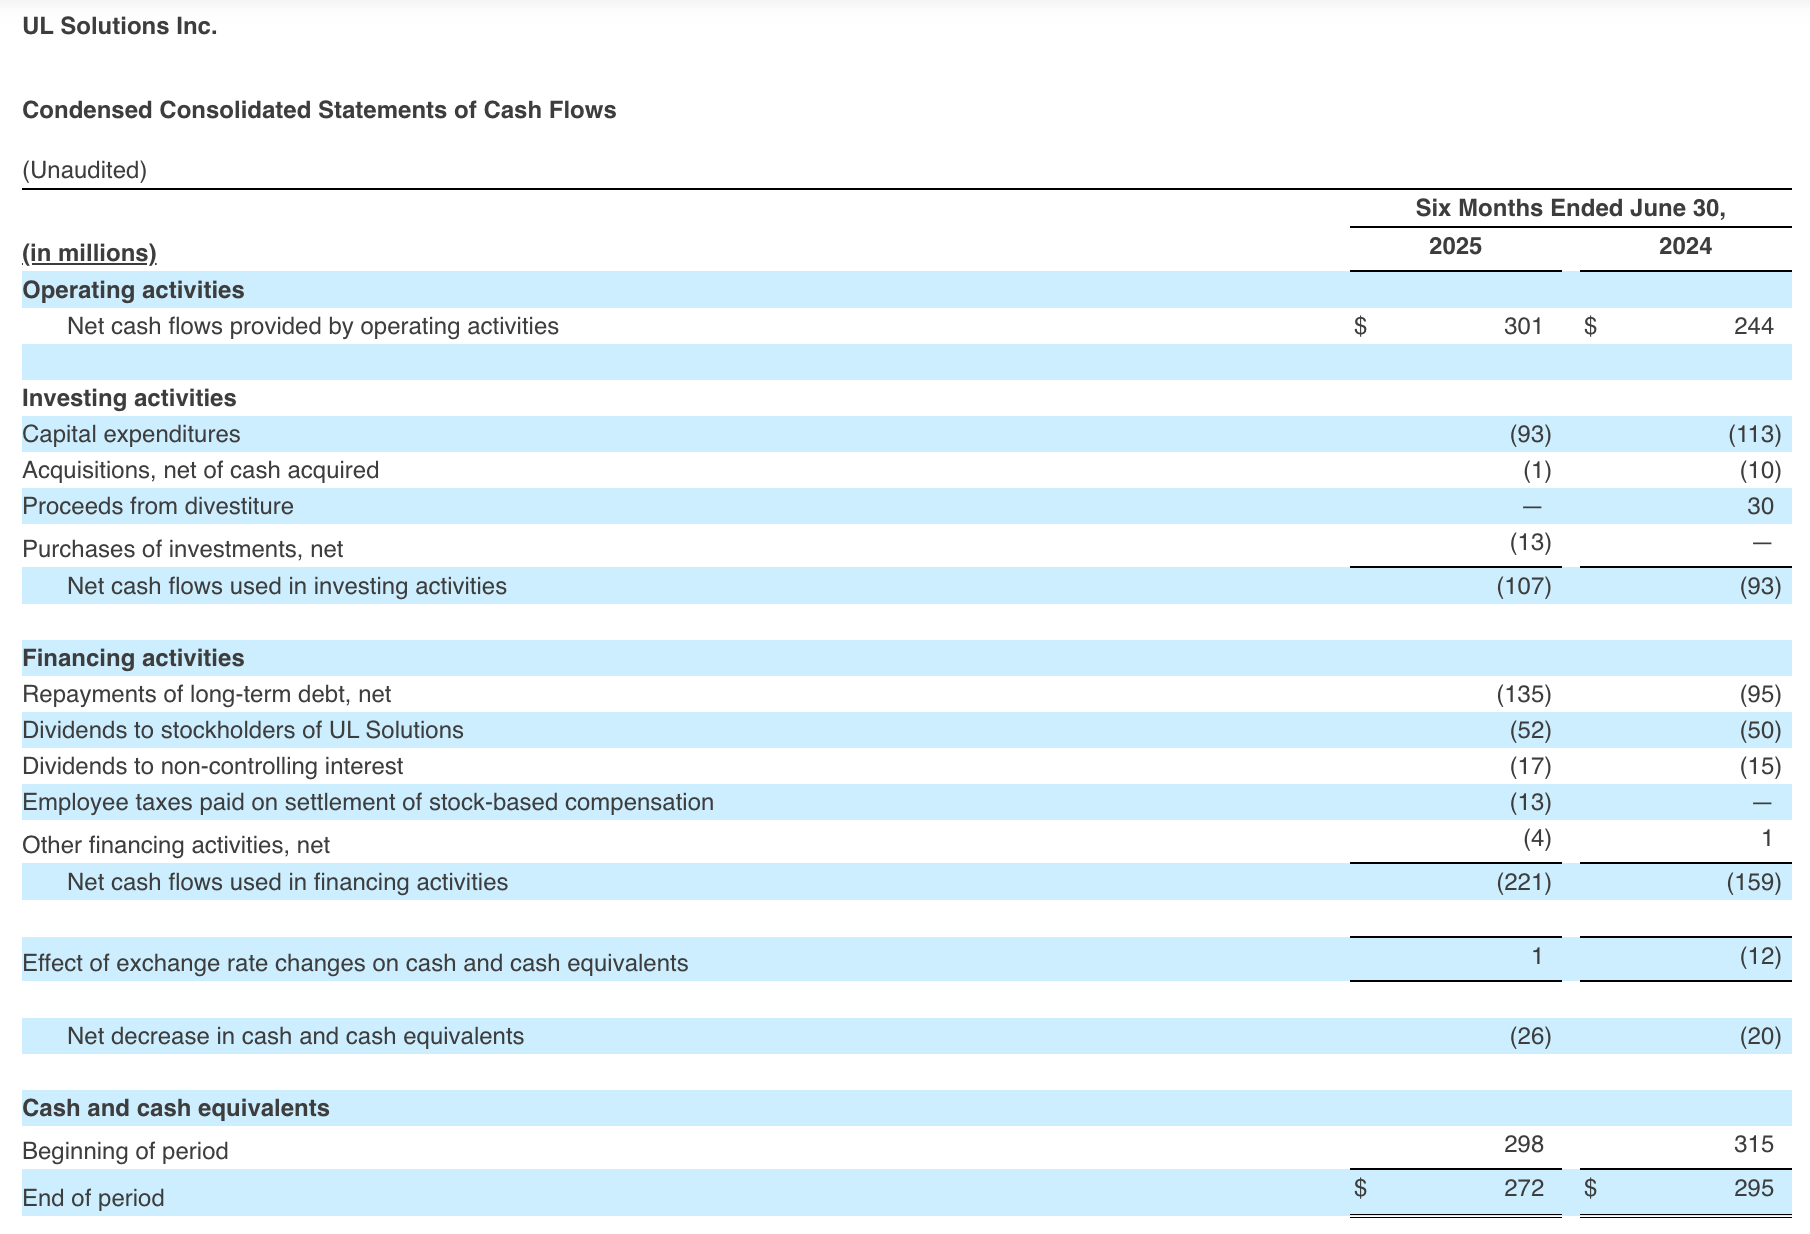Click the ending cash value 295

click(x=1753, y=1188)
